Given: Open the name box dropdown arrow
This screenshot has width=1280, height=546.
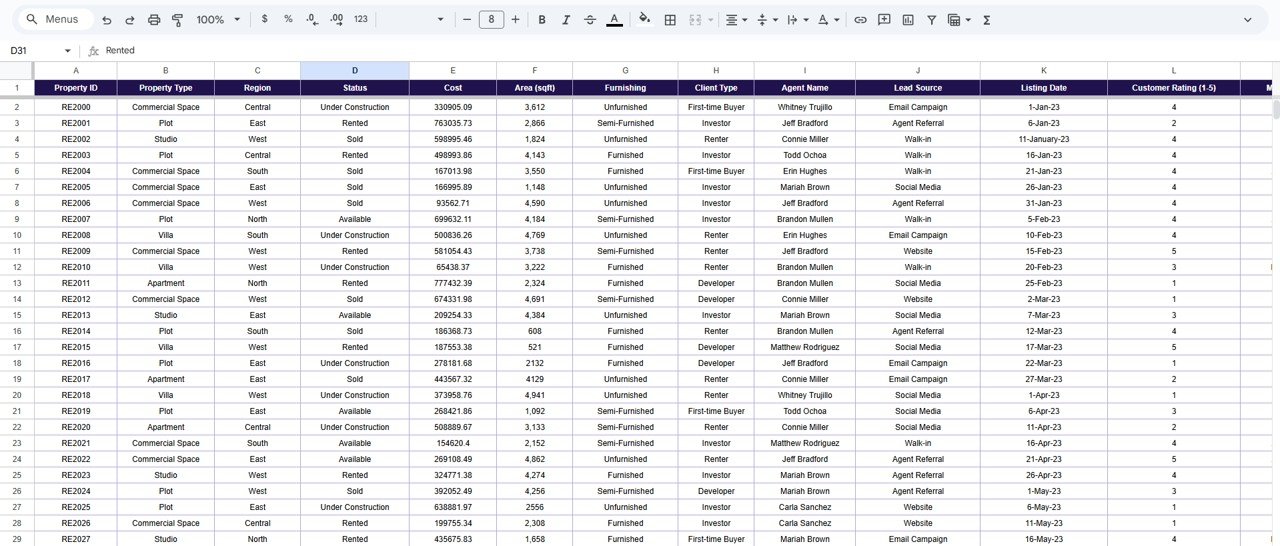Looking at the screenshot, I should pyautogui.click(x=68, y=51).
